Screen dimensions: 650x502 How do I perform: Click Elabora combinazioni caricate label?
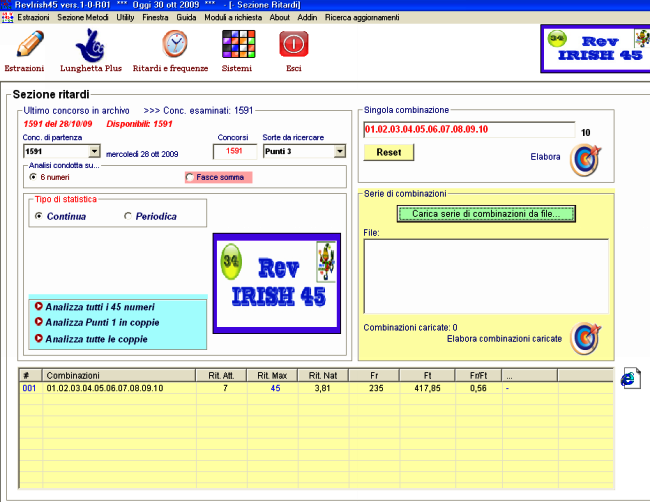pos(504,339)
